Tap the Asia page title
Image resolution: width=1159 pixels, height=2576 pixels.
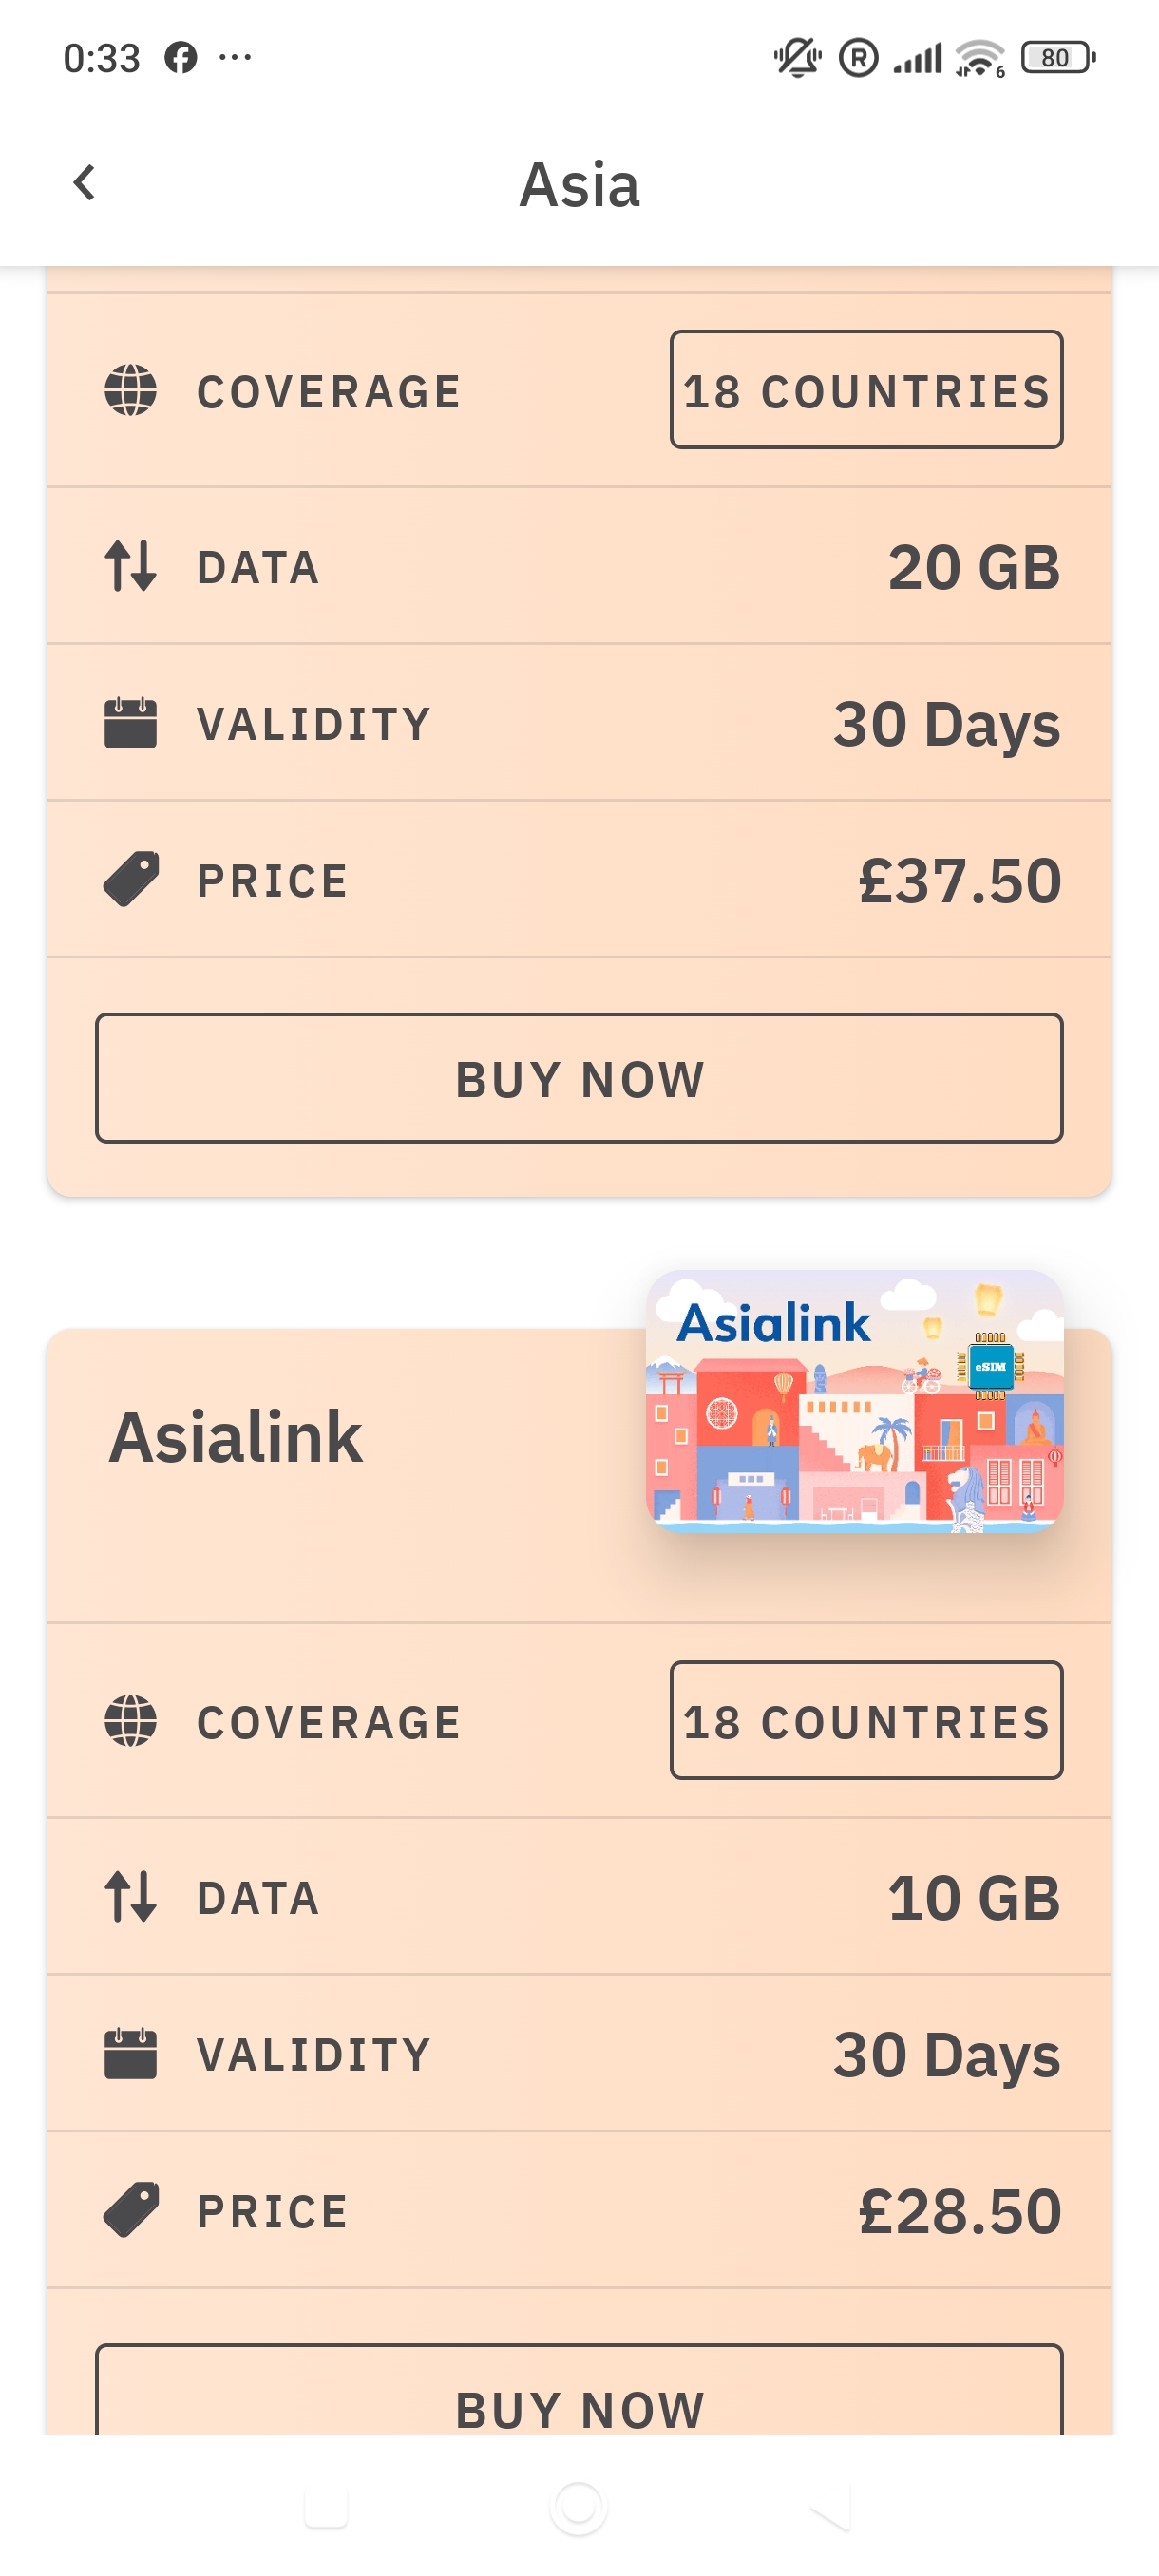click(579, 185)
